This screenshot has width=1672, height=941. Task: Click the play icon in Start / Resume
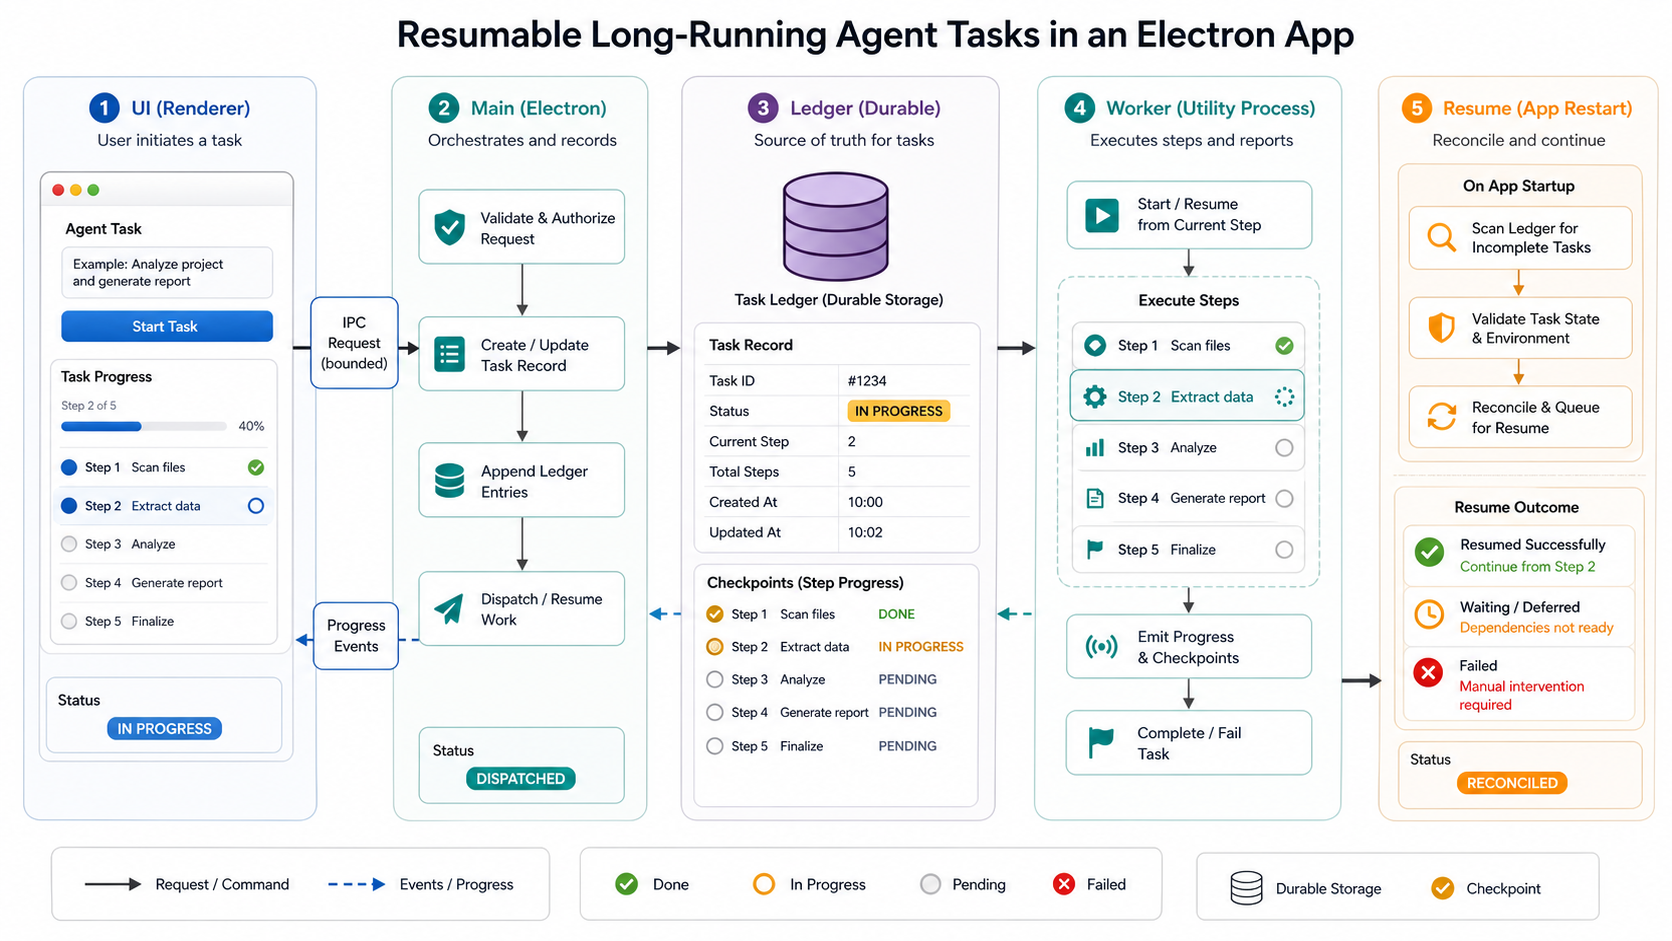1102,215
